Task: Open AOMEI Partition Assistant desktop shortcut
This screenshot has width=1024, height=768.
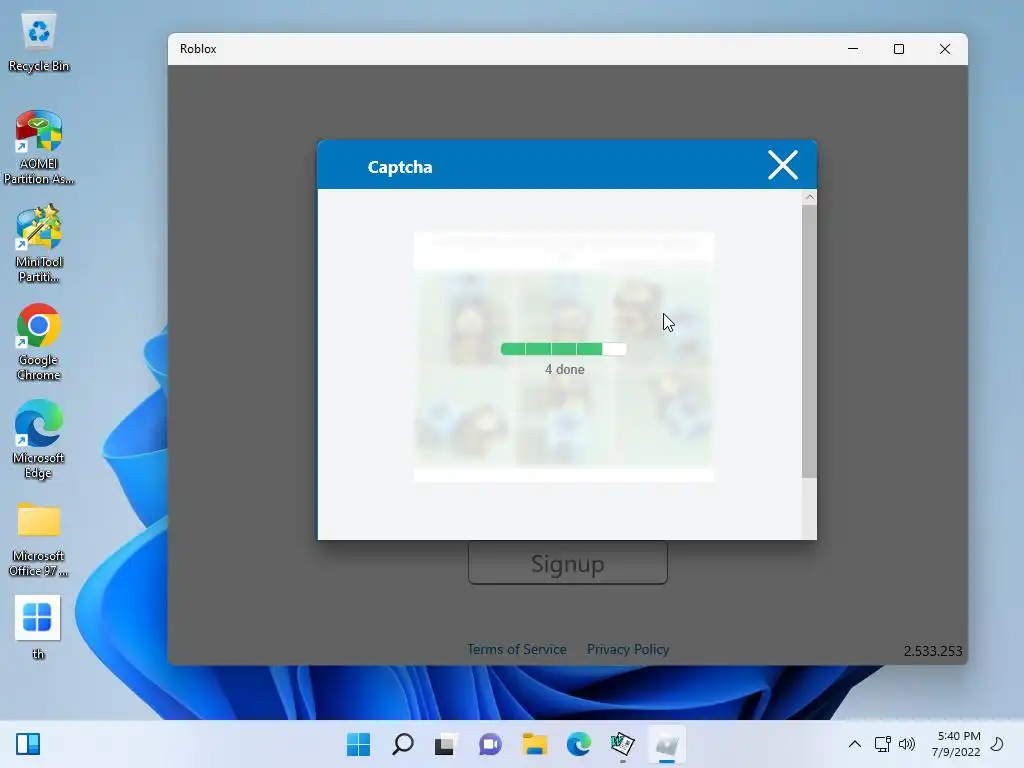Action: [x=39, y=148]
